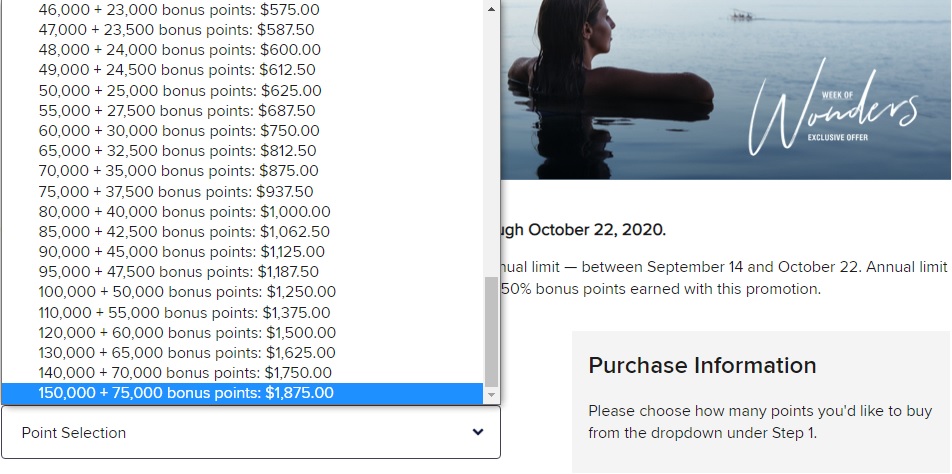952x474 pixels.
Task: Choose 90,000 + 45,000 bonus points: $1,125.00
Action: [181, 252]
